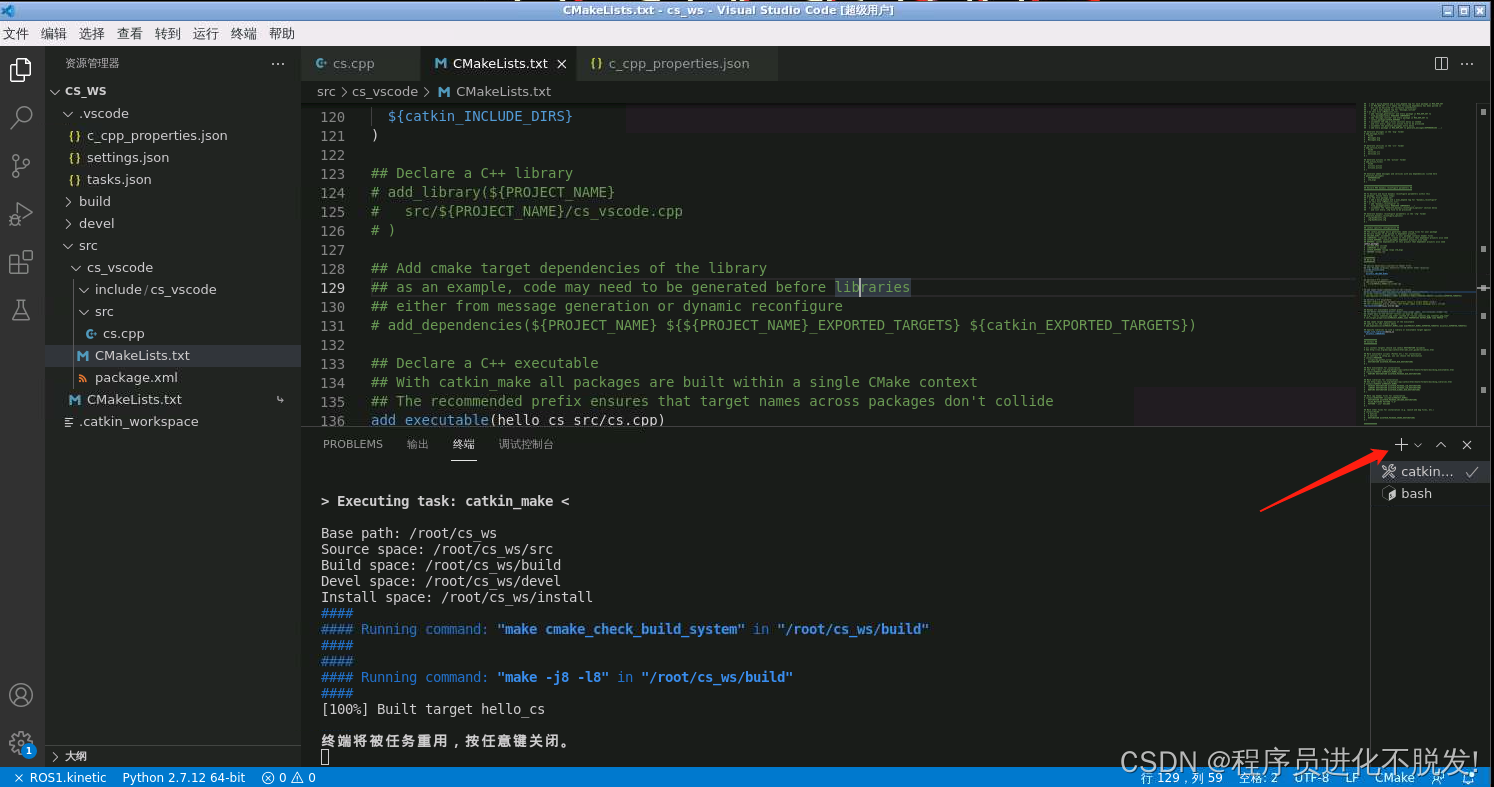Viewport: 1494px width, 787px height.
Task: Switch to the 输出 panel tab
Action: click(x=418, y=444)
